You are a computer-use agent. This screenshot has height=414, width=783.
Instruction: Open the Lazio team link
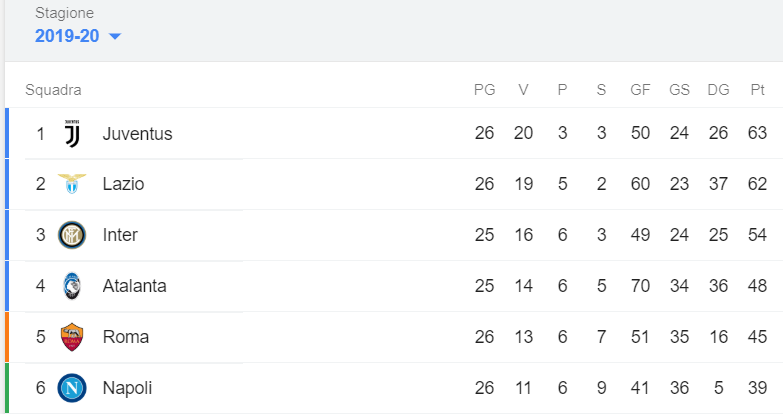pos(123,185)
